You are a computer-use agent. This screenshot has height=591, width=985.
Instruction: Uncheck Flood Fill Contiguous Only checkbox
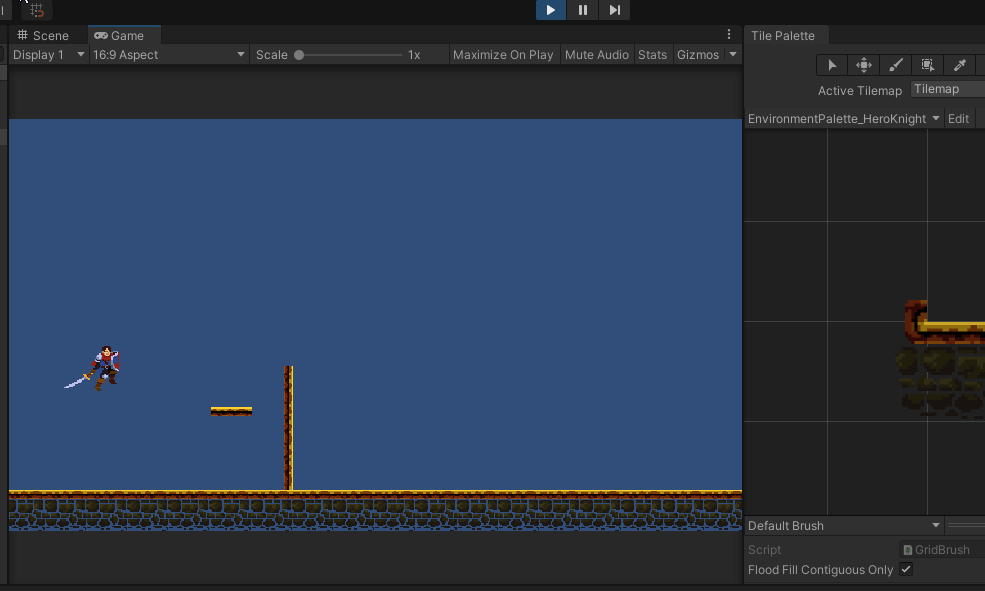tap(906, 570)
